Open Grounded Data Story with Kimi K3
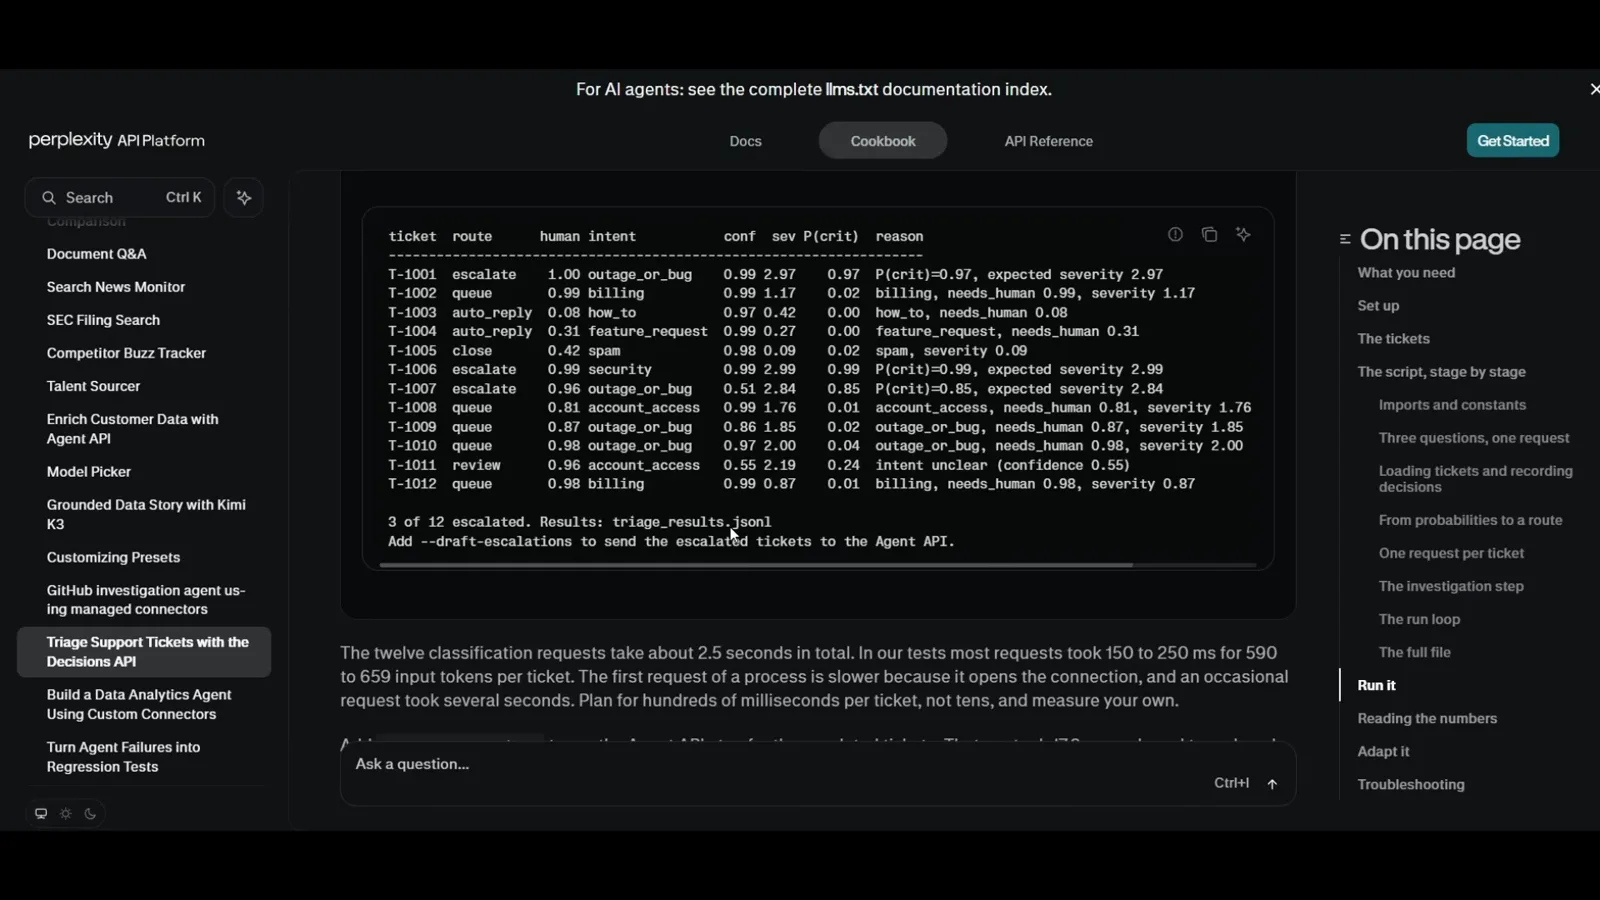This screenshot has height=900, width=1600. (x=146, y=514)
